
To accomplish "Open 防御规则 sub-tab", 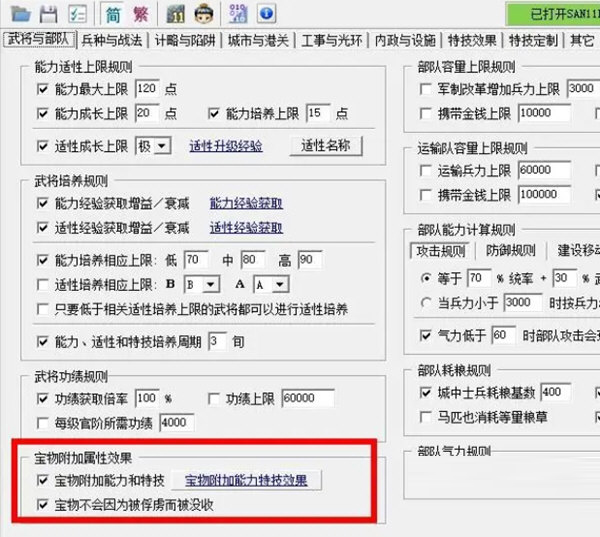I will pyautogui.click(x=510, y=251).
